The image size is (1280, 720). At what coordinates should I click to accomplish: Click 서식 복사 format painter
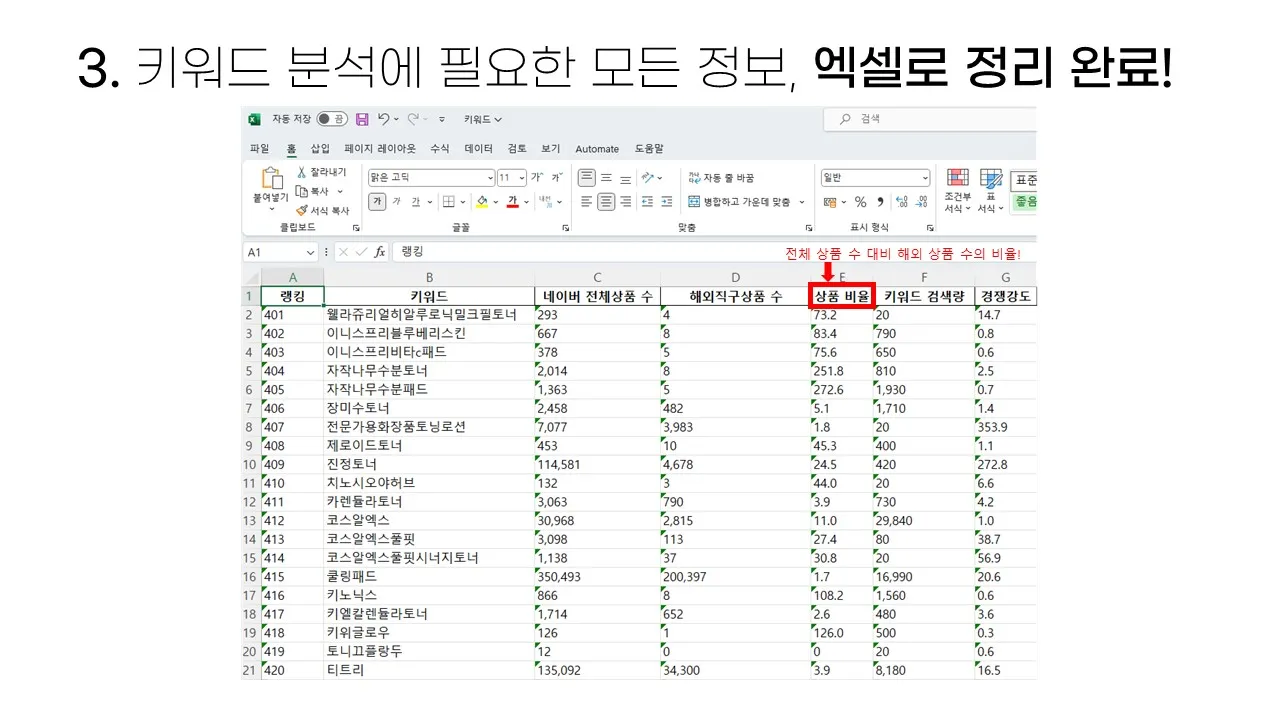tap(323, 211)
